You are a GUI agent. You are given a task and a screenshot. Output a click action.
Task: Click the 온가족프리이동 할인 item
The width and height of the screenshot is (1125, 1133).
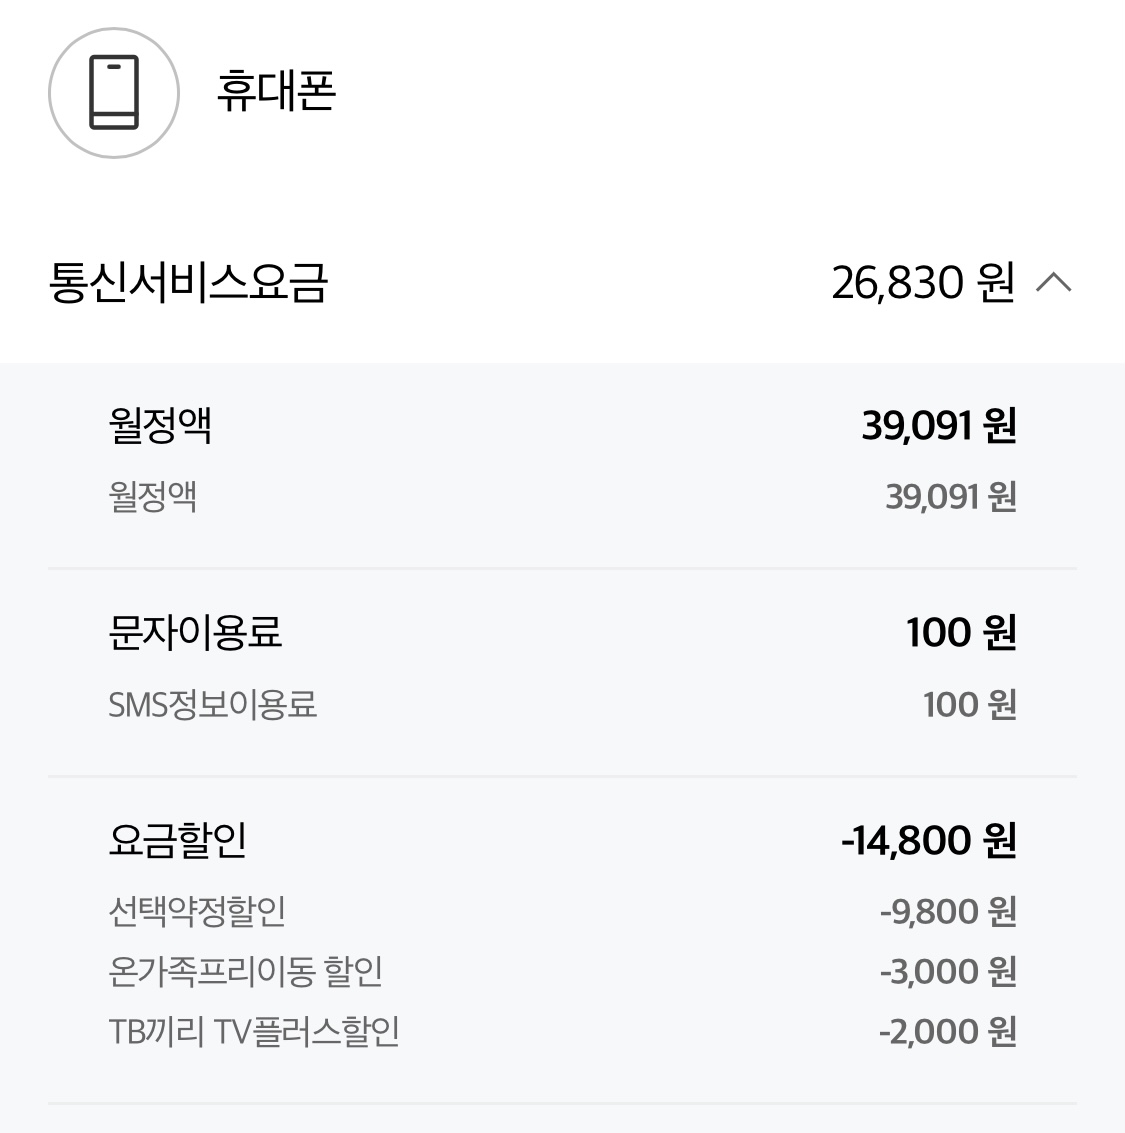click(x=245, y=971)
